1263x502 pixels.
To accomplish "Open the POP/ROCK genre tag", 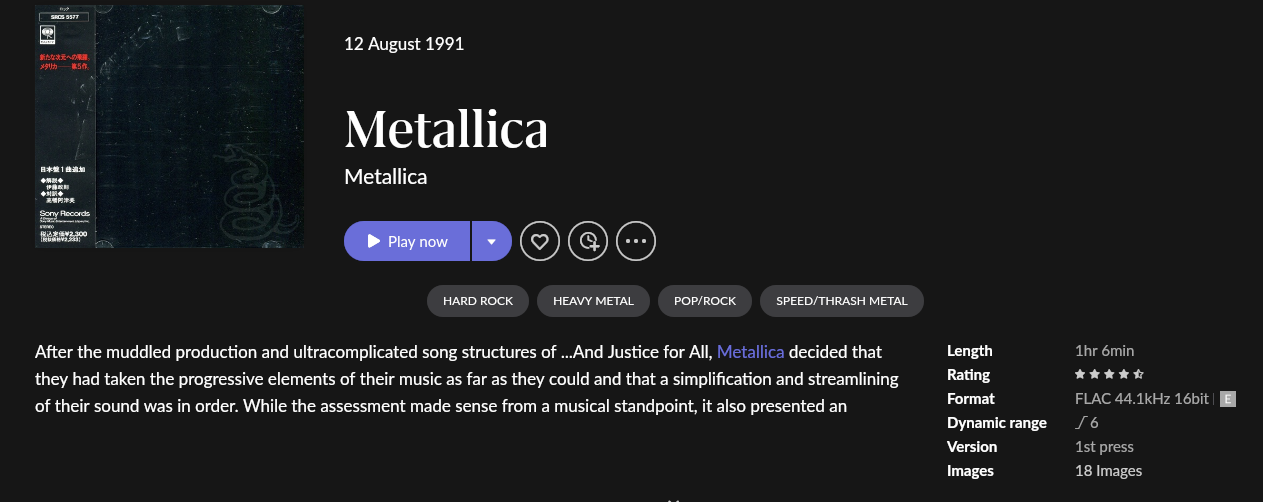I will point(705,301).
